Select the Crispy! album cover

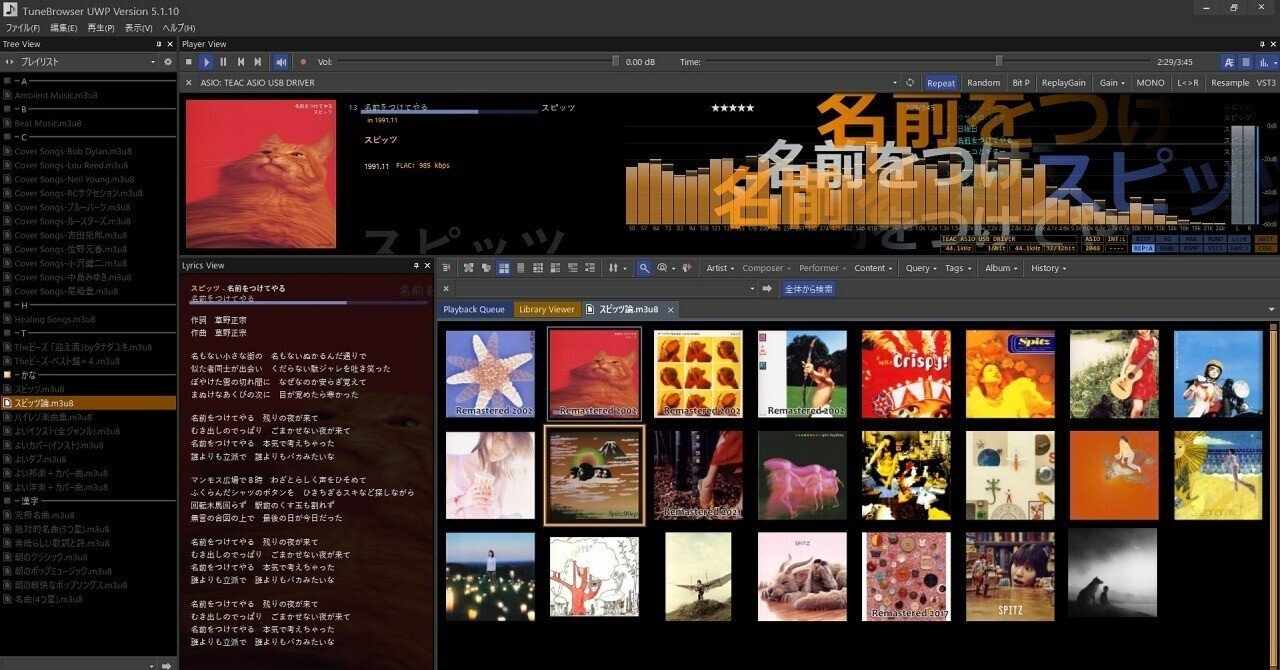coord(906,374)
